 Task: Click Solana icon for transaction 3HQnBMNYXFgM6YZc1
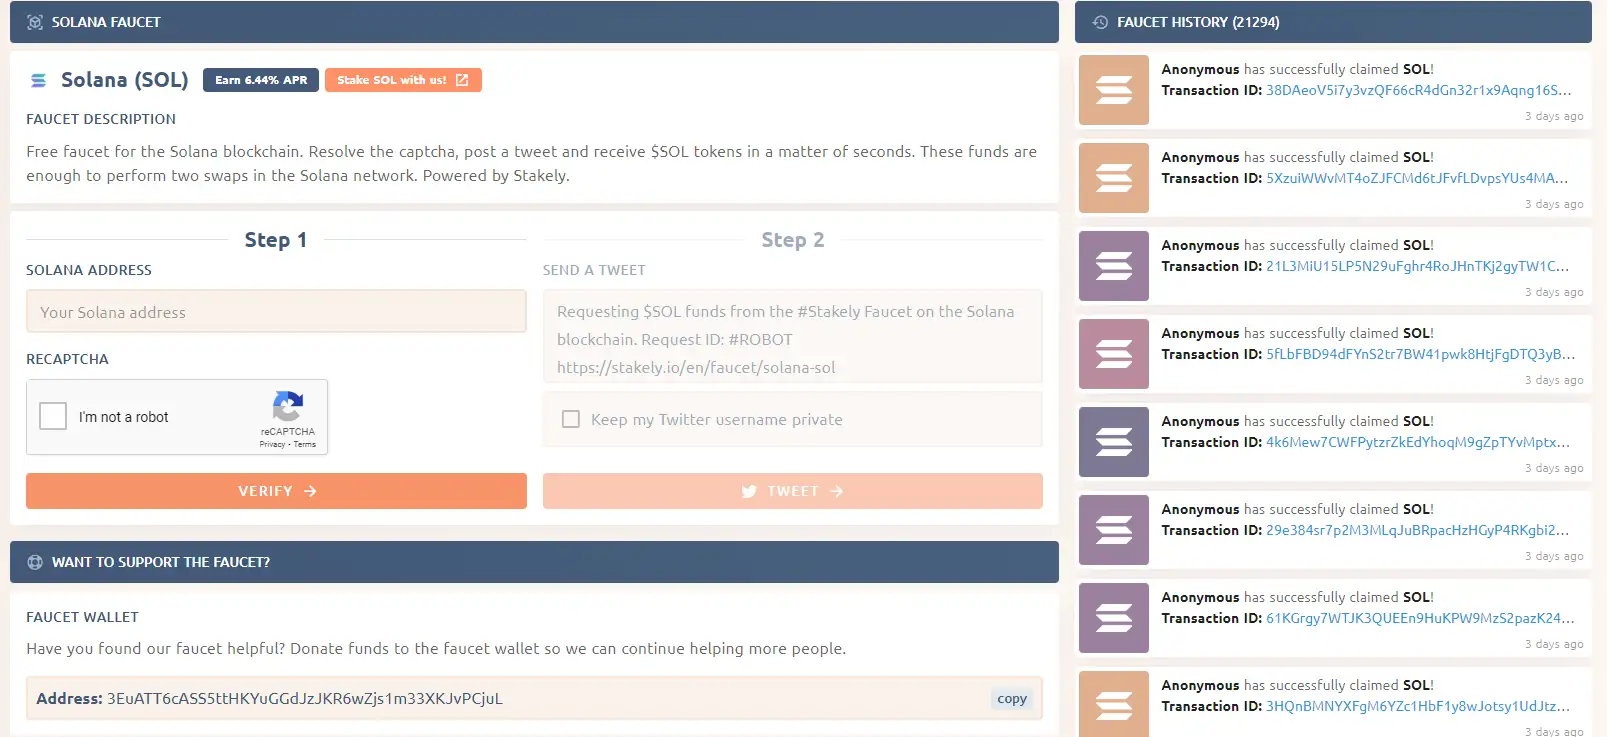[x=1114, y=704]
